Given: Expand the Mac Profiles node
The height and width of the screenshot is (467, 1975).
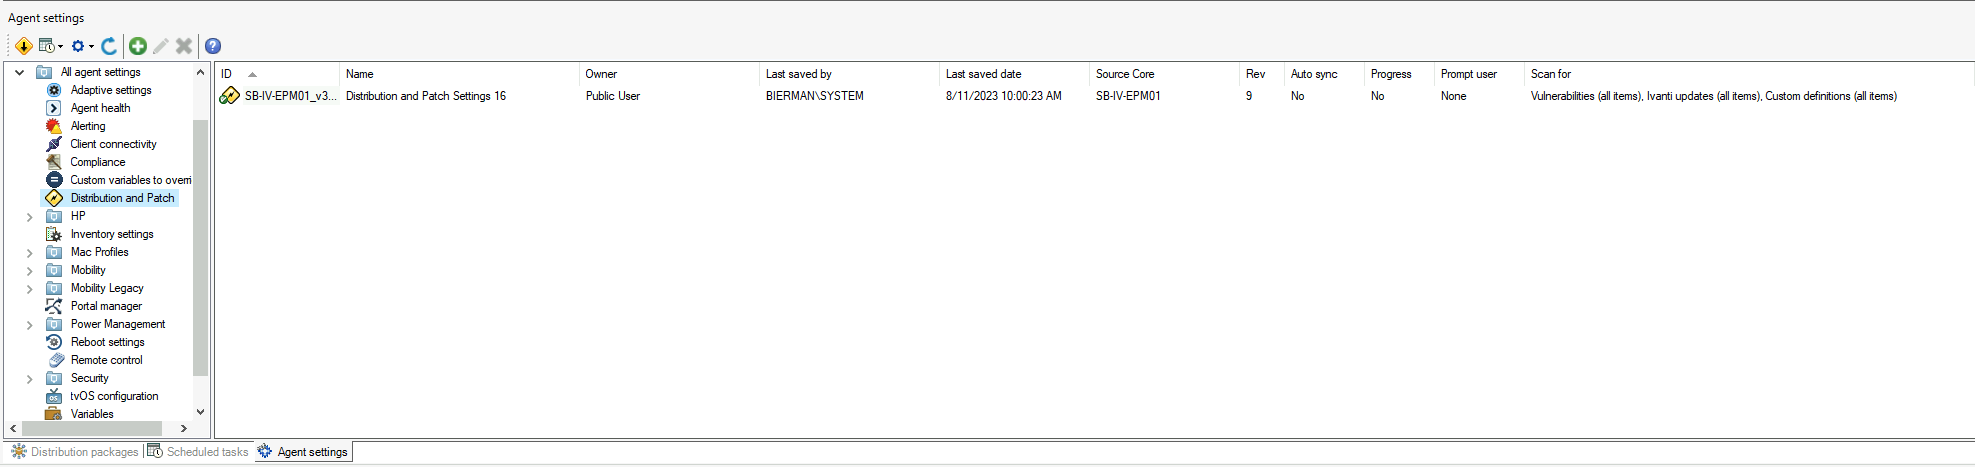Looking at the screenshot, I should click(x=29, y=252).
